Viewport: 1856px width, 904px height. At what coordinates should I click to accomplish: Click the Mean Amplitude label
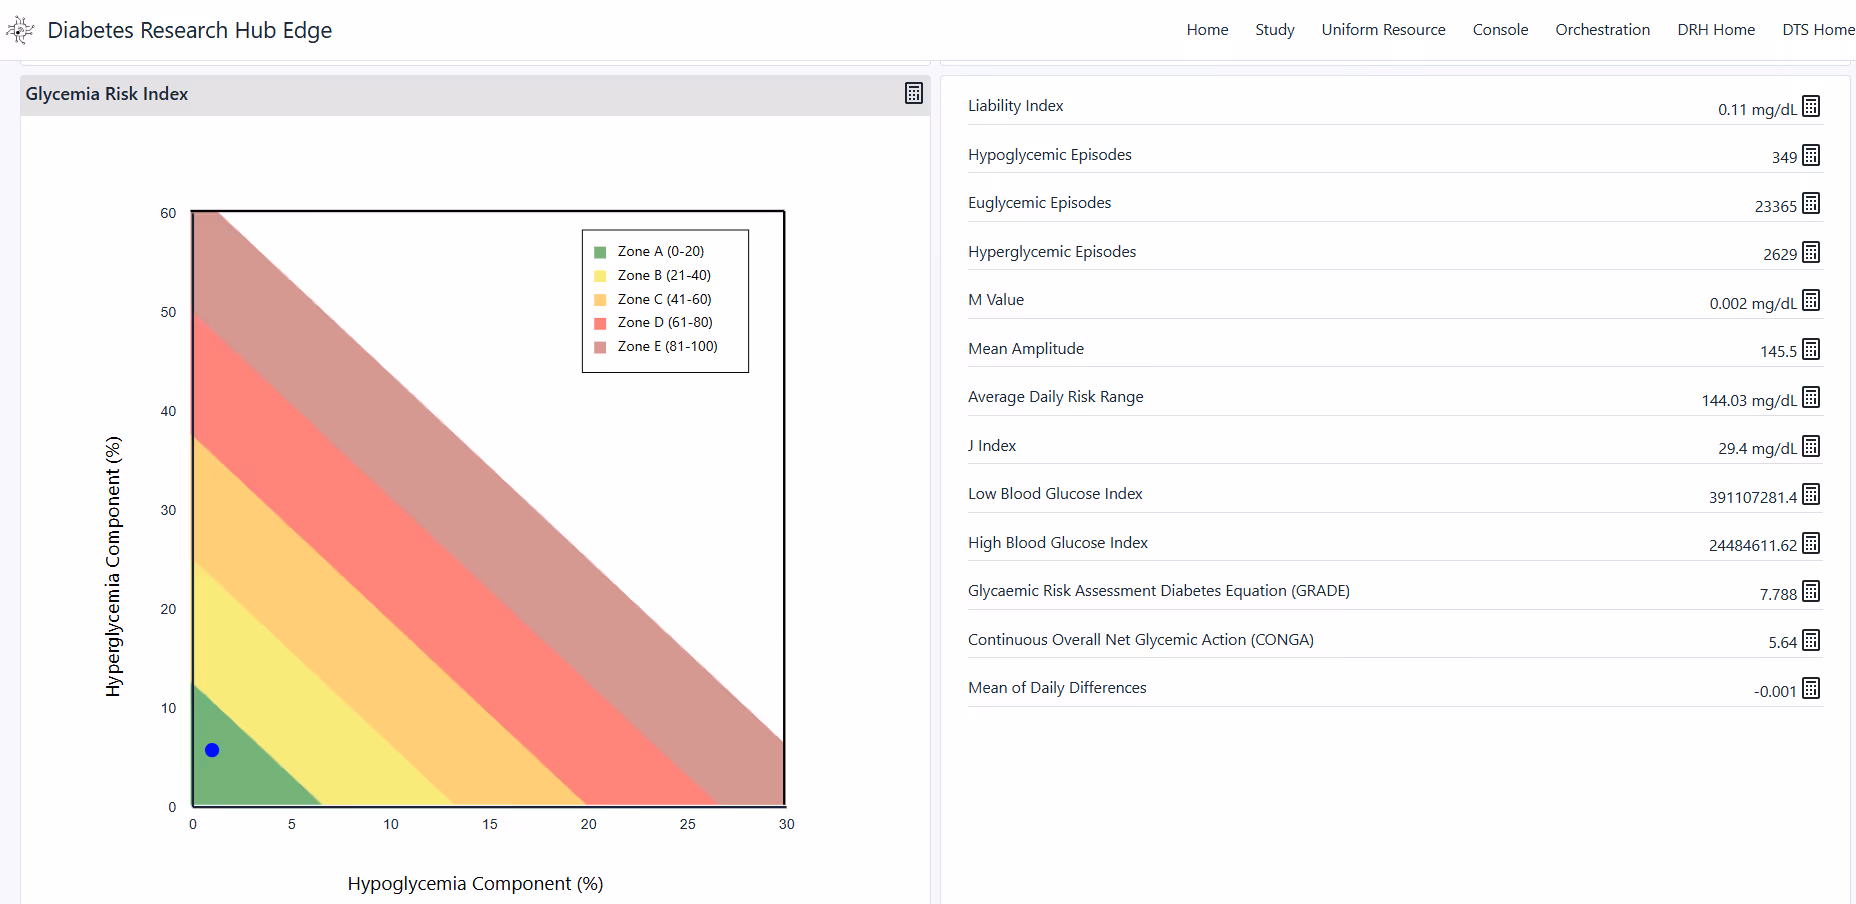click(x=1026, y=349)
